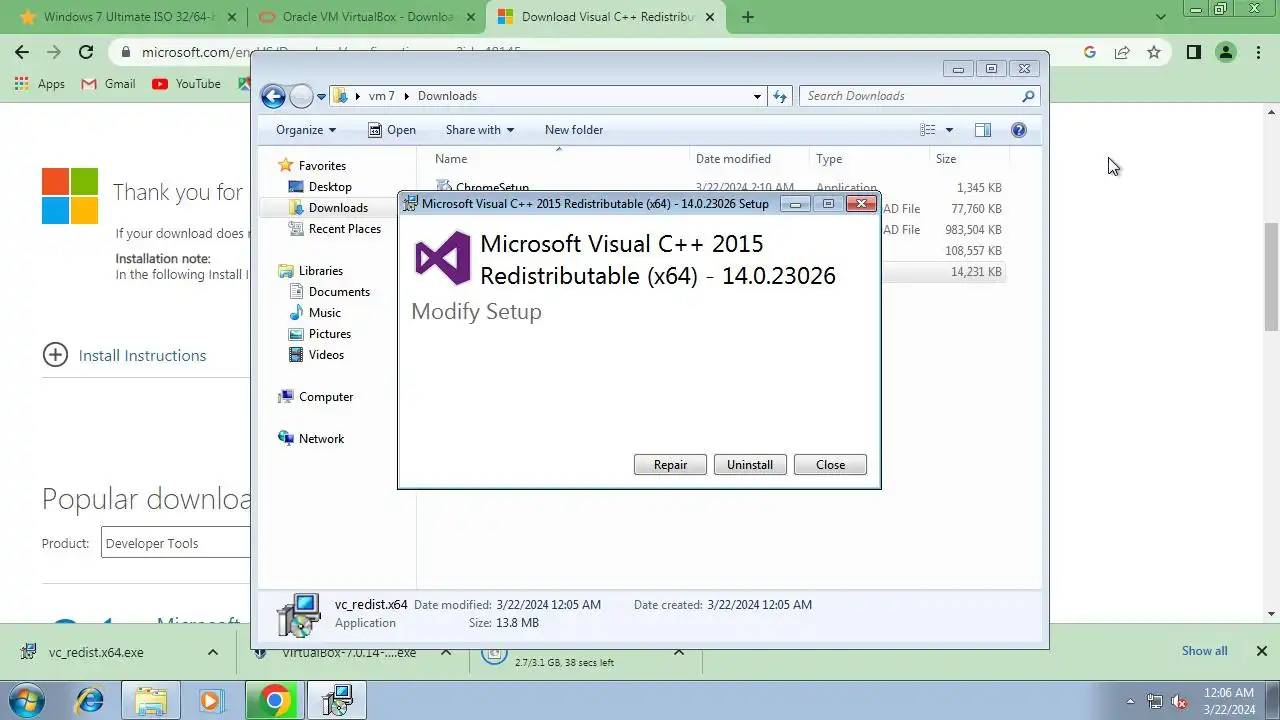Refresh the Downloads folder view

(780, 97)
